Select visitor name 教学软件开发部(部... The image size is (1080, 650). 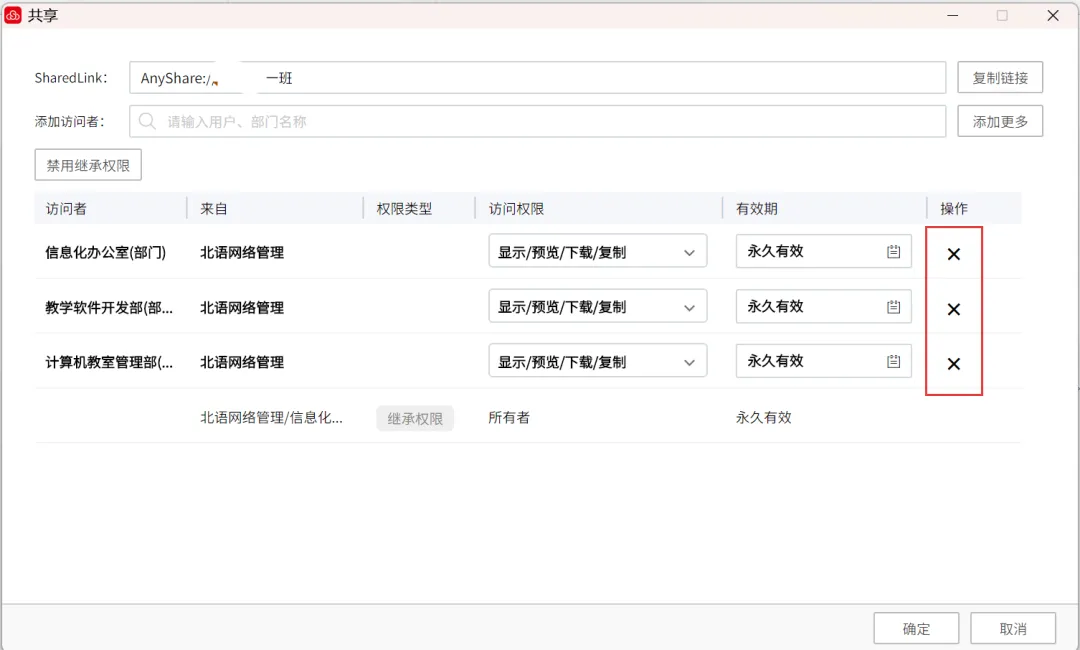[x=109, y=308]
